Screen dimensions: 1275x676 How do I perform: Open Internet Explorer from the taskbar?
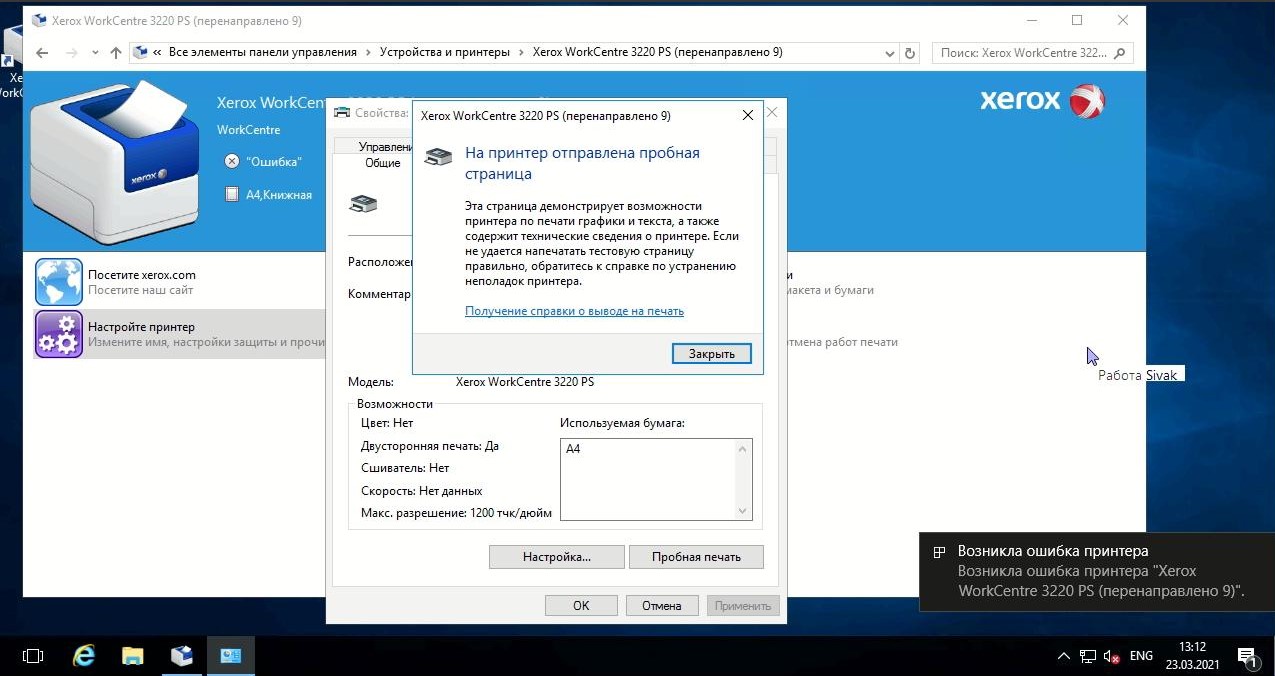pyautogui.click(x=85, y=656)
